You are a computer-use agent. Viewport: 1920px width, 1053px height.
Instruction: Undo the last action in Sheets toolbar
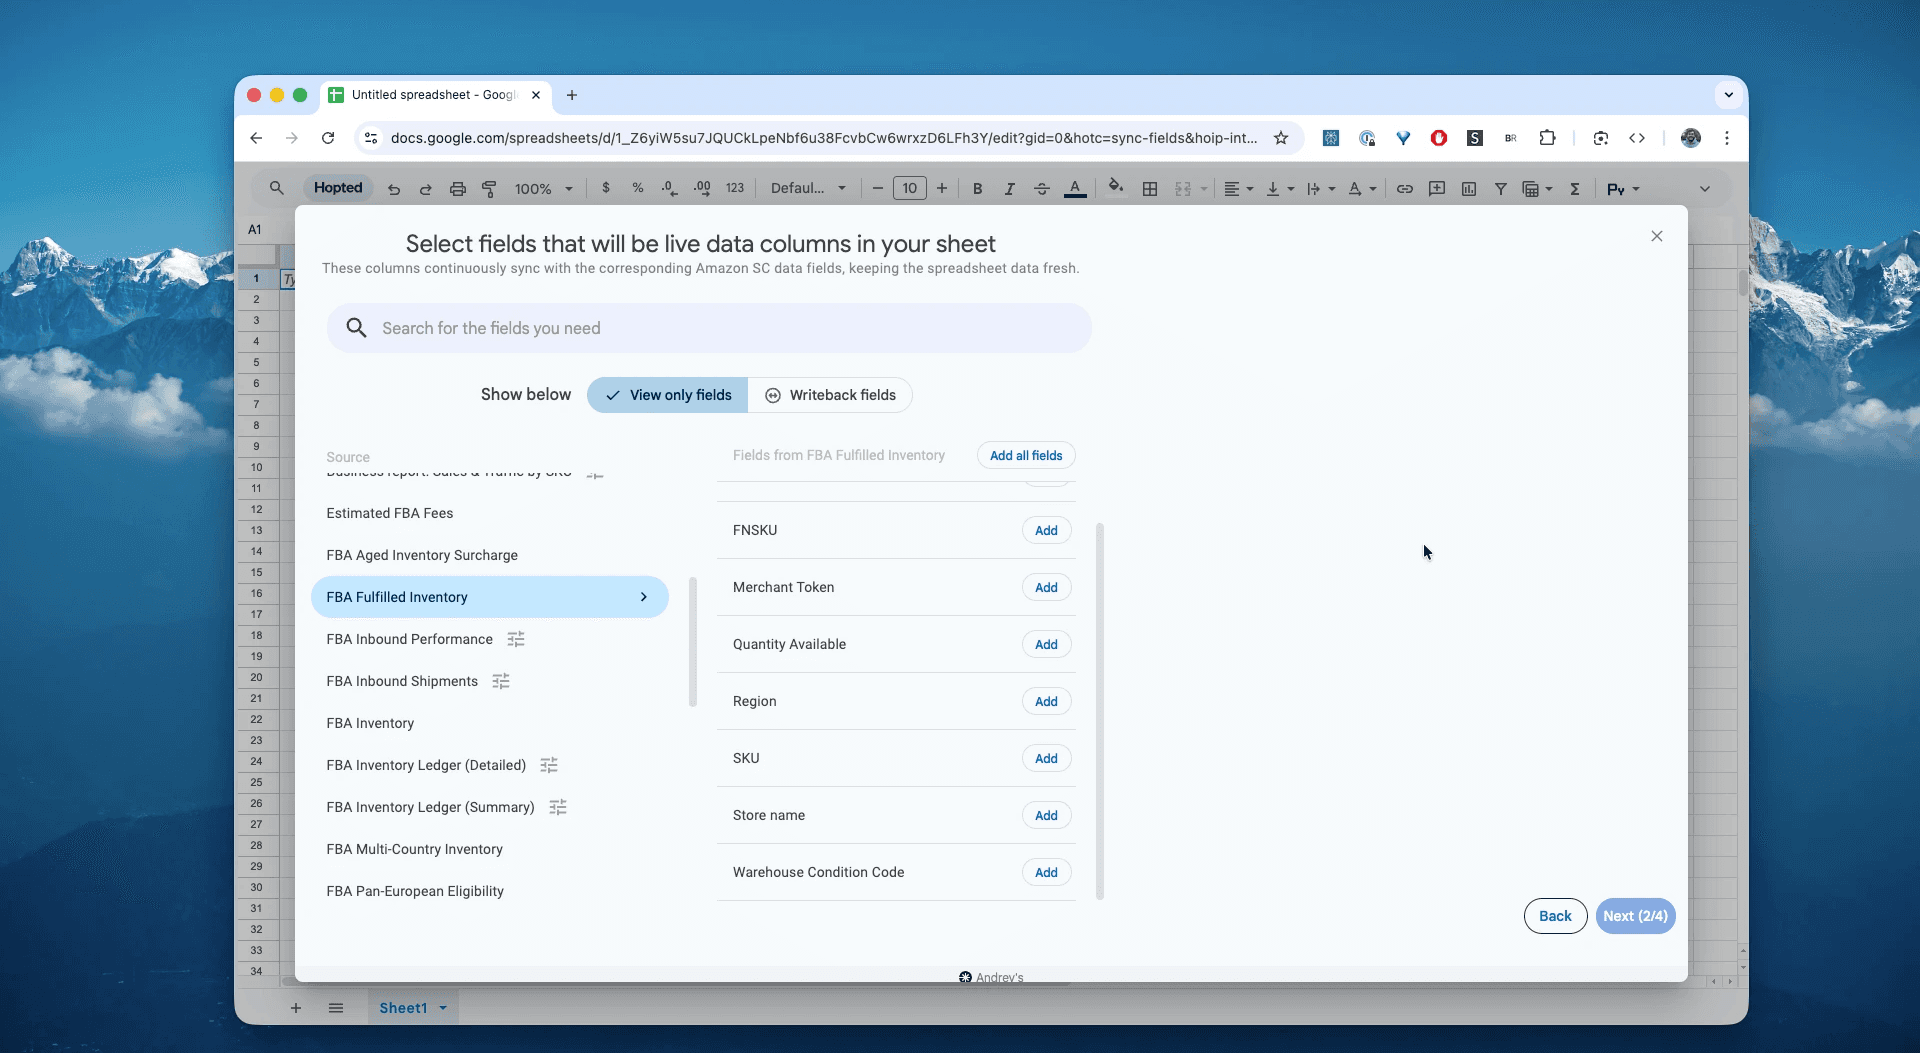pos(394,189)
